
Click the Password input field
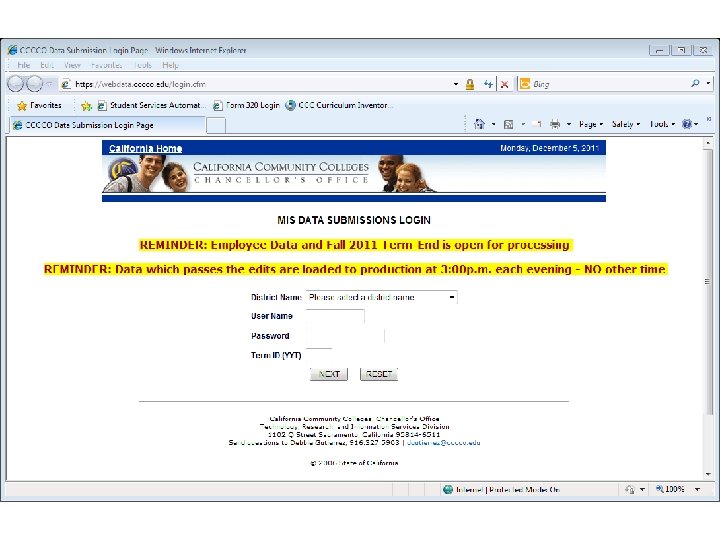click(x=345, y=336)
